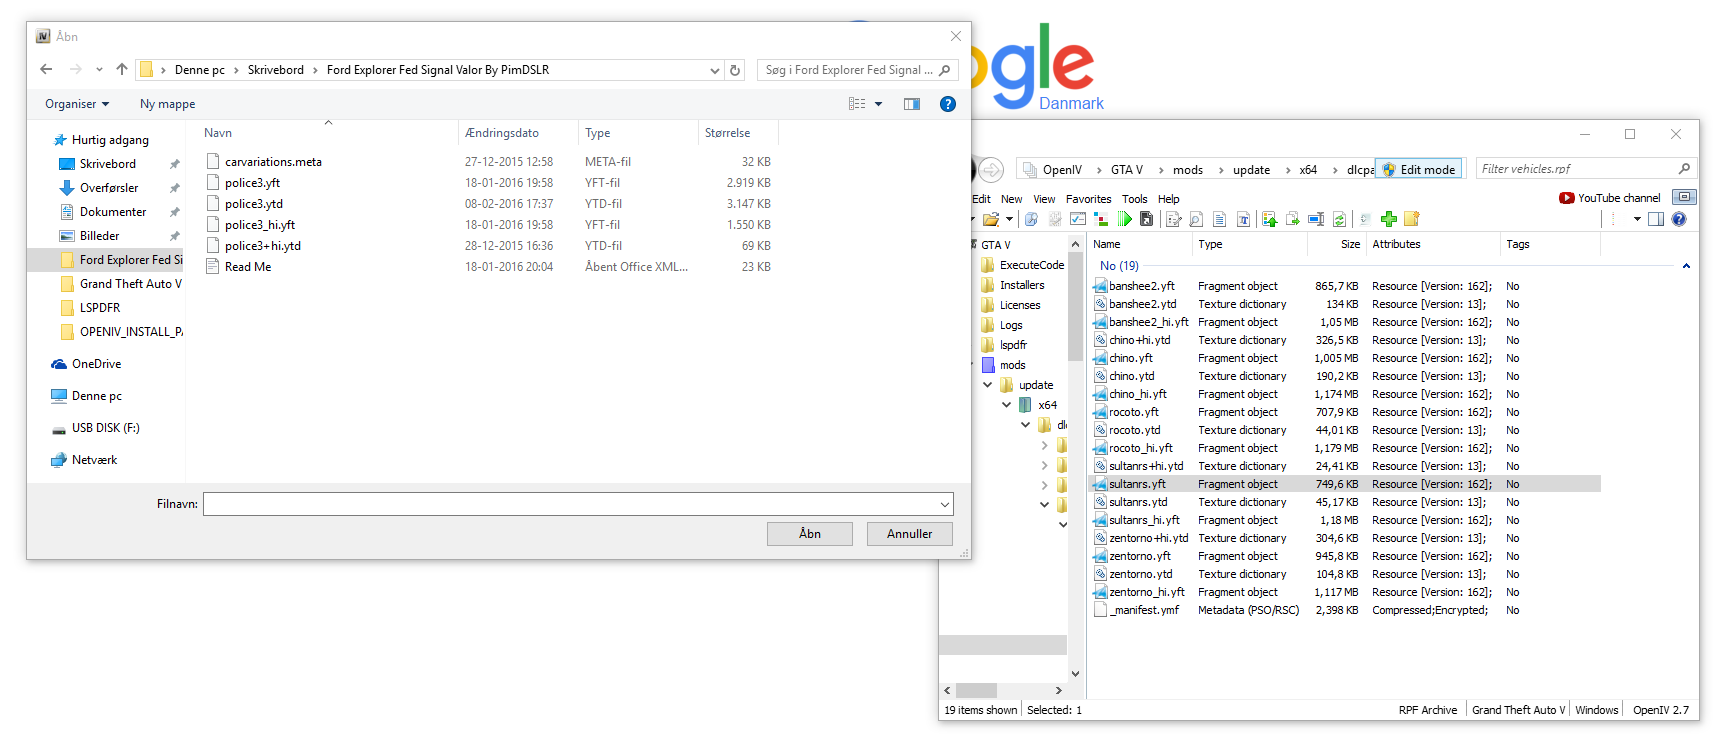Image resolution: width=1725 pixels, height=744 pixels.
Task: Open the Organiser dropdown menu
Action: (77, 104)
